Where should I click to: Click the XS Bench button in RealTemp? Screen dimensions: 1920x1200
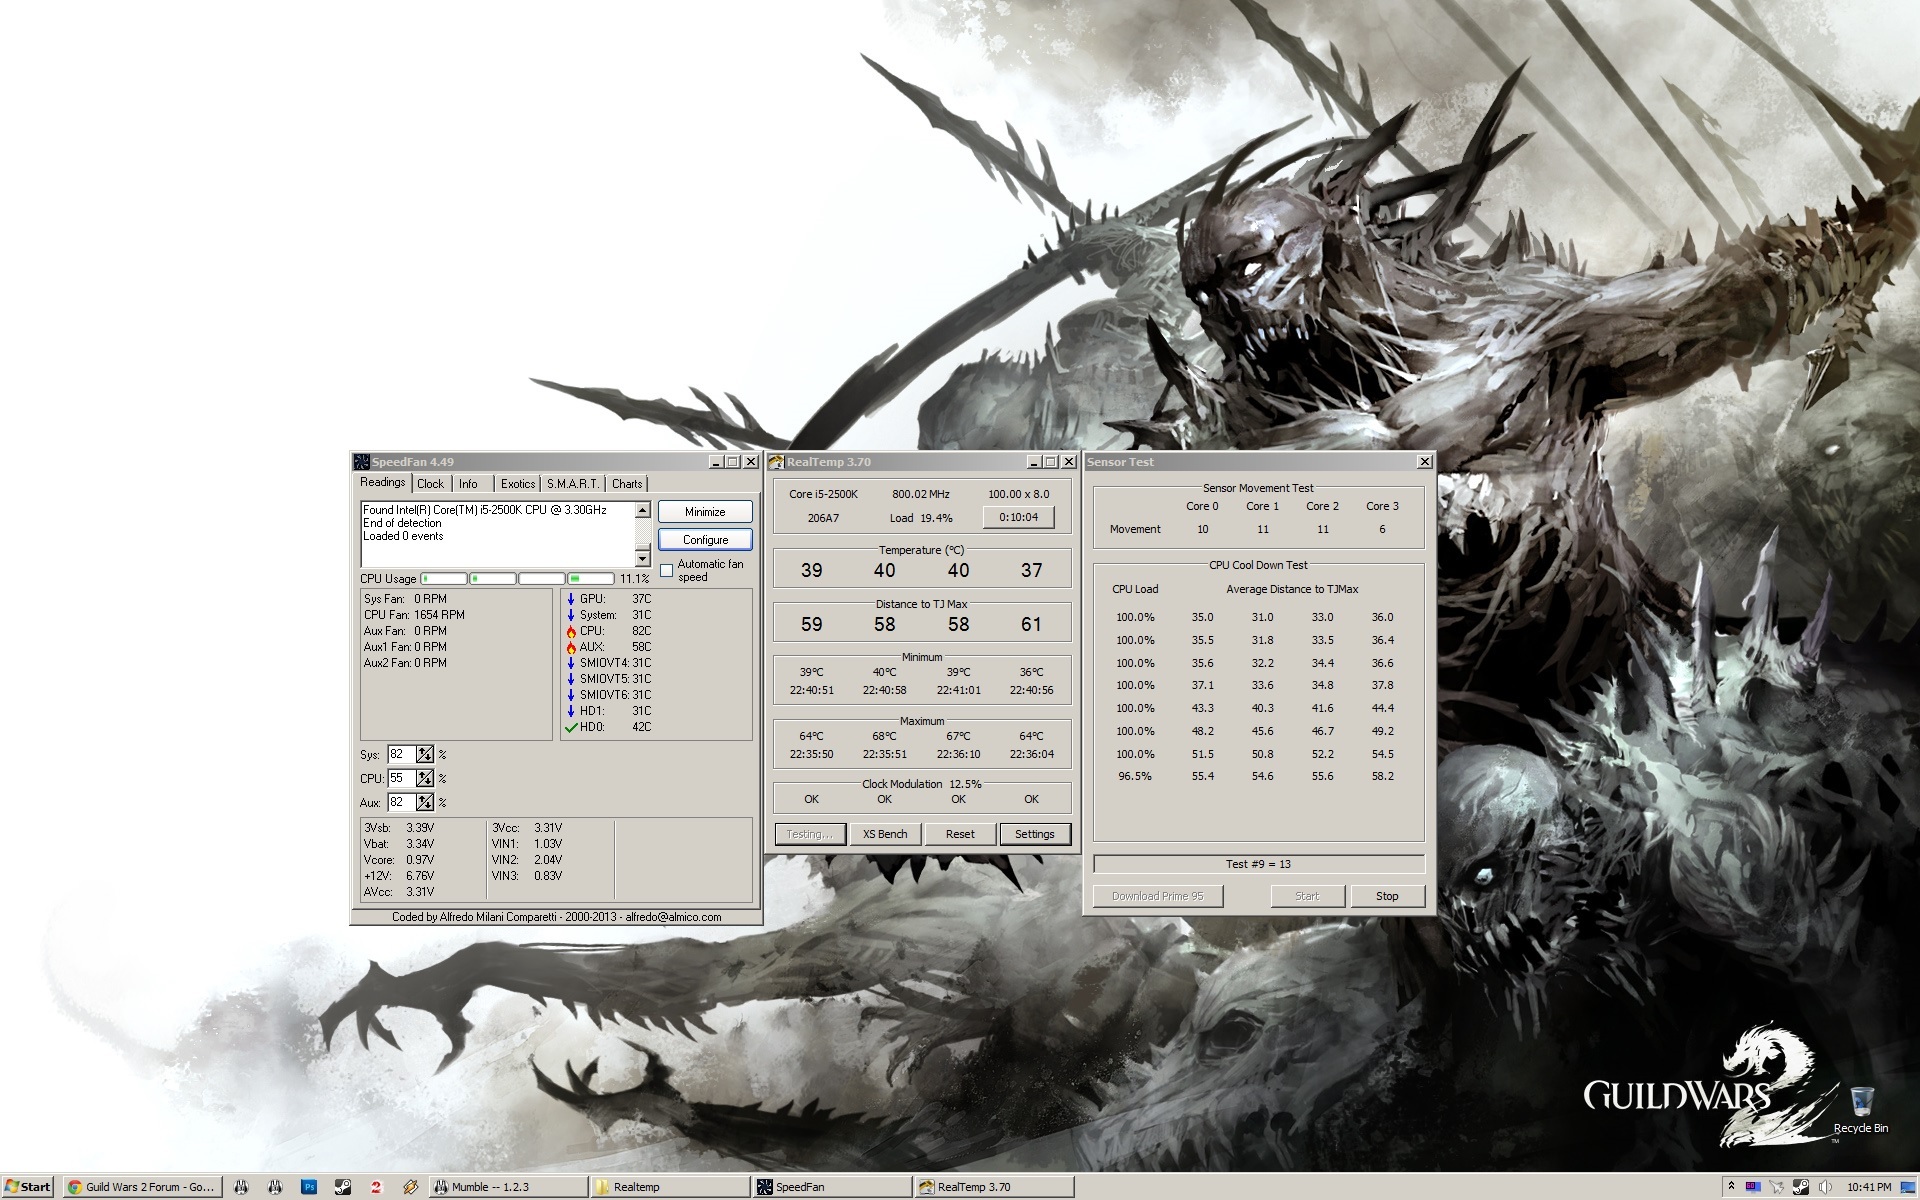885,834
